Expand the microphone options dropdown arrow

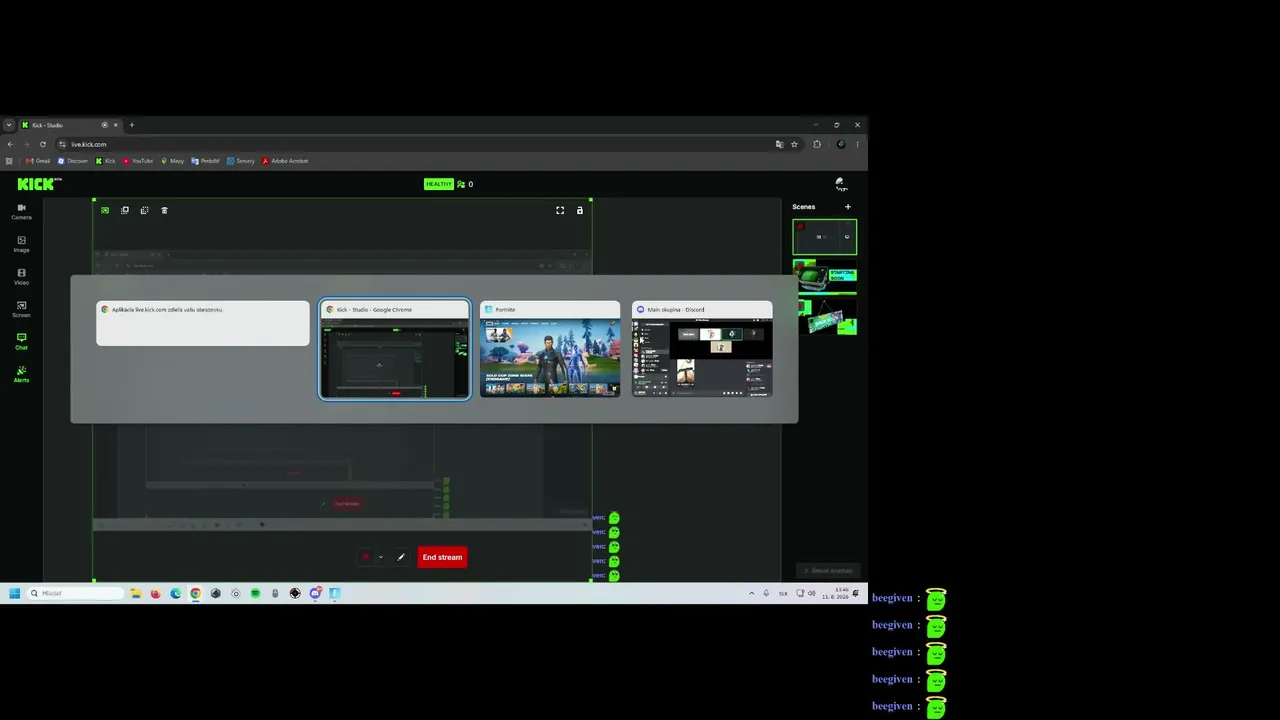[x=380, y=557]
